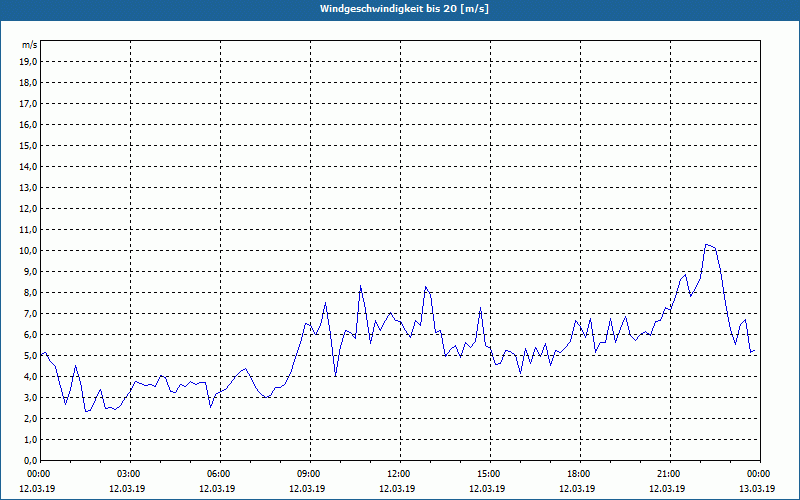
Task: Select the 10,0 y-axis label
Action: pos(29,251)
